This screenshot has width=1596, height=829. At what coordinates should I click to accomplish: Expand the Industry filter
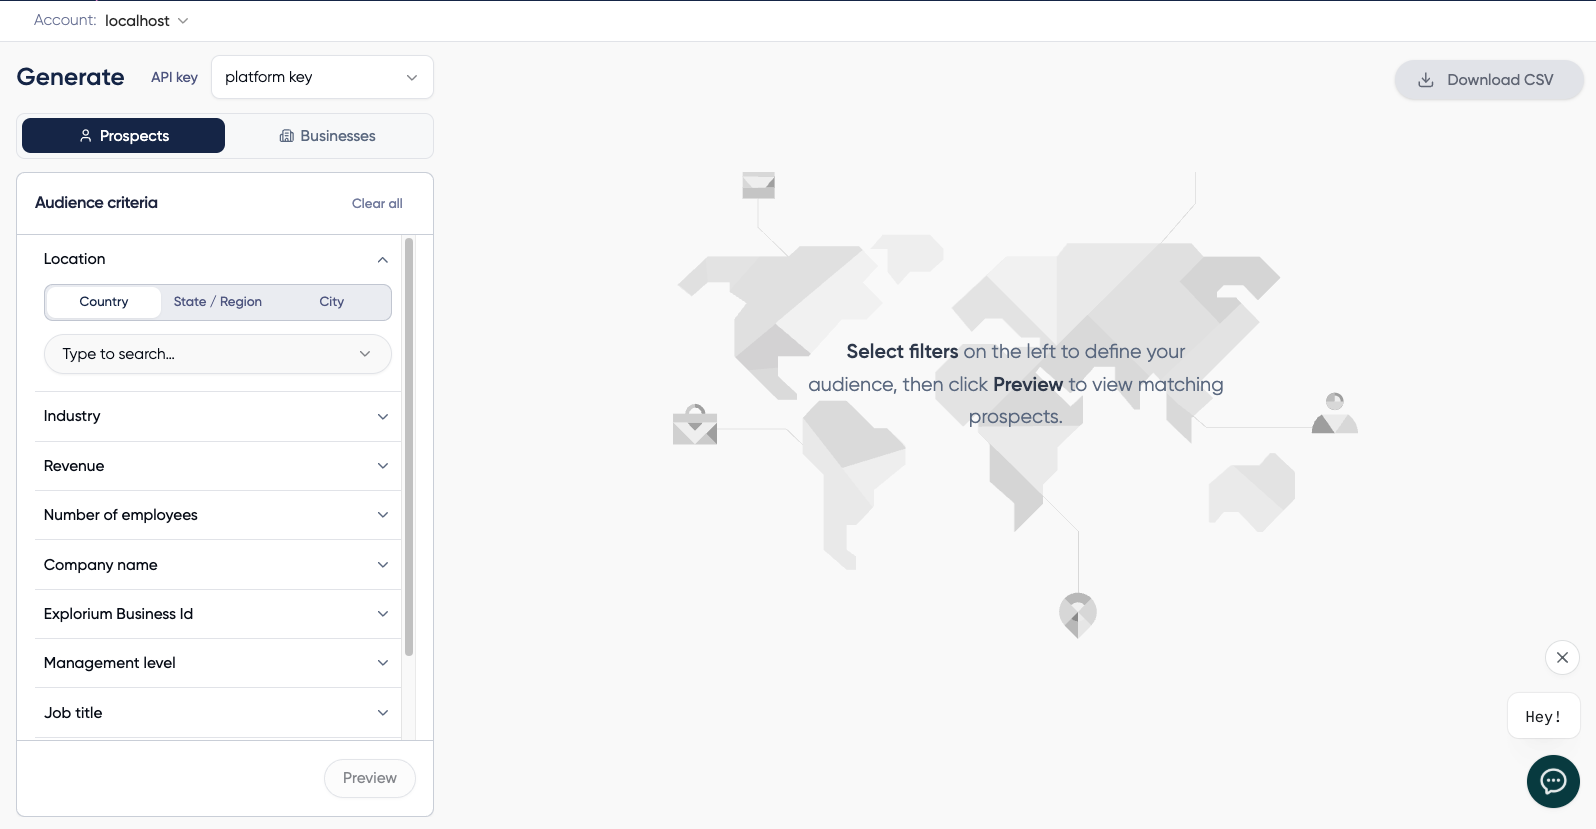pos(216,416)
